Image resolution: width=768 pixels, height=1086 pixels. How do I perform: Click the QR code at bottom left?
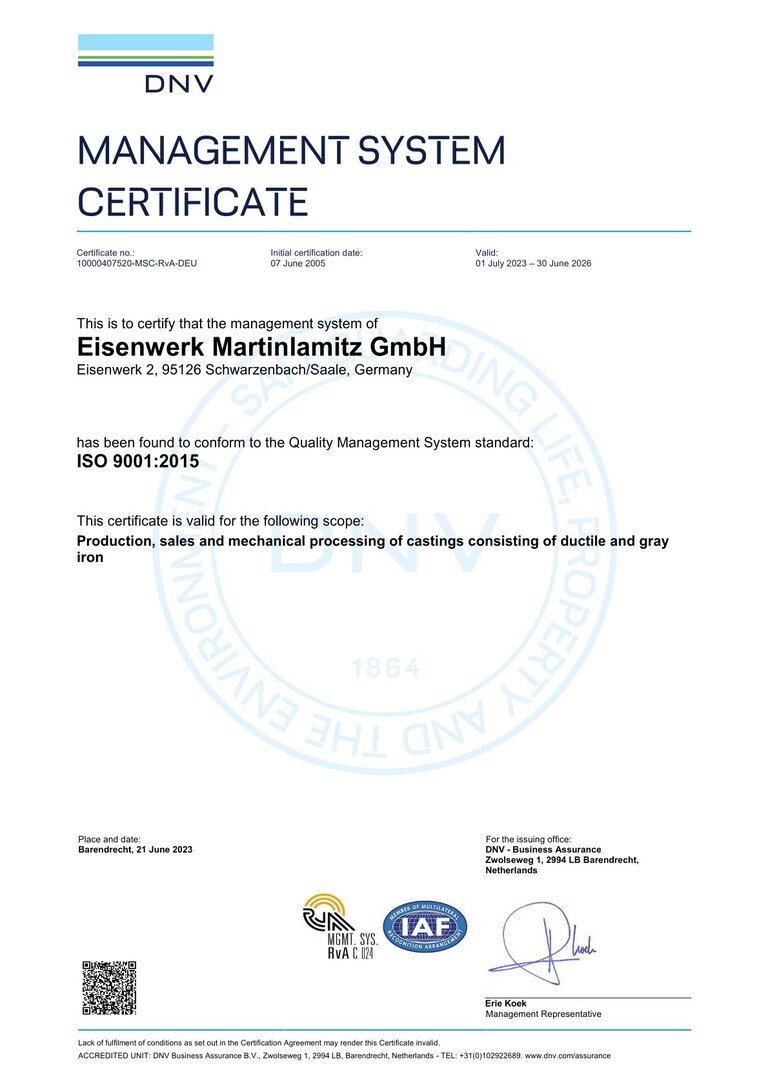click(108, 987)
